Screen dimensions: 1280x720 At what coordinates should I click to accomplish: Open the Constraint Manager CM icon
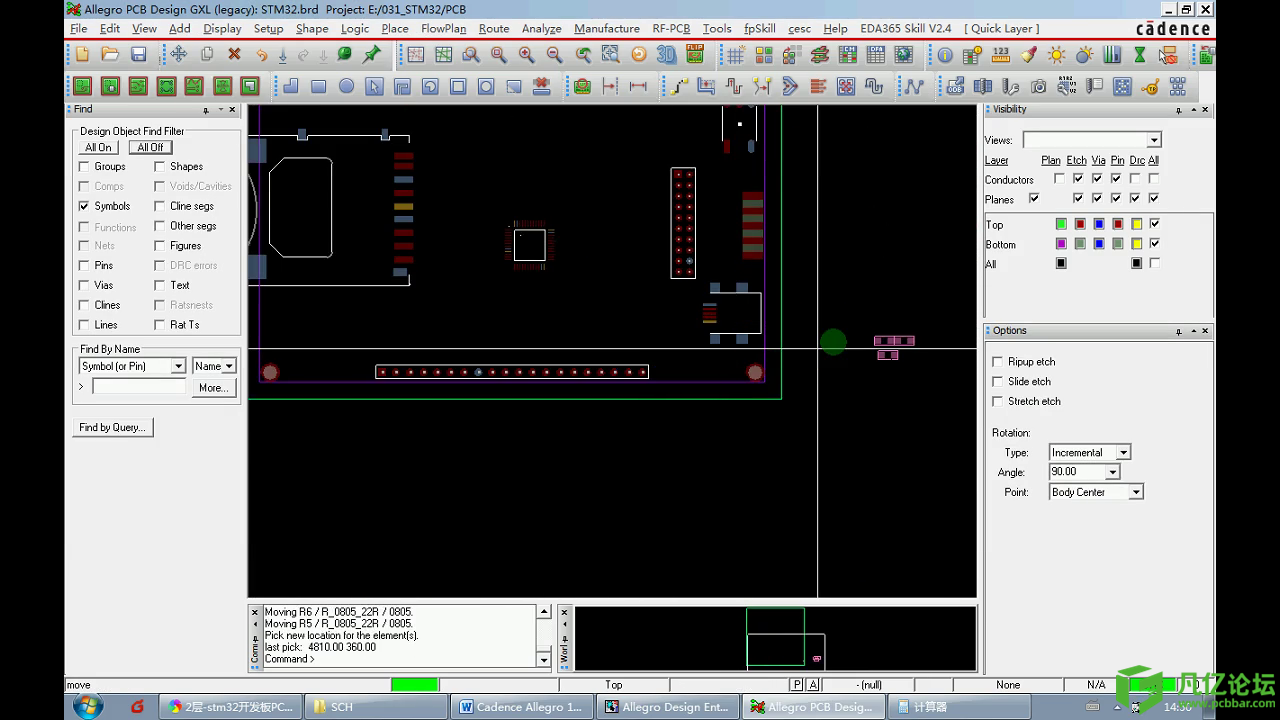pos(847,55)
